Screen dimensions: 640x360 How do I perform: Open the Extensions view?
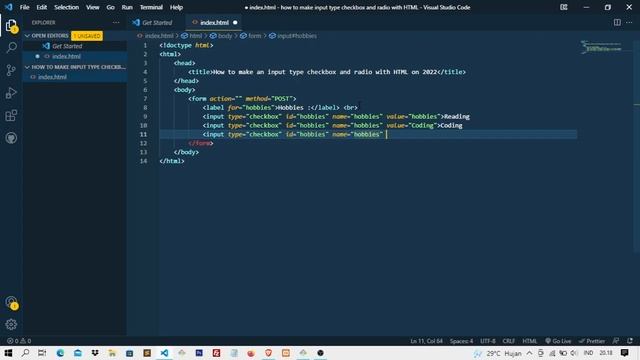[11, 116]
